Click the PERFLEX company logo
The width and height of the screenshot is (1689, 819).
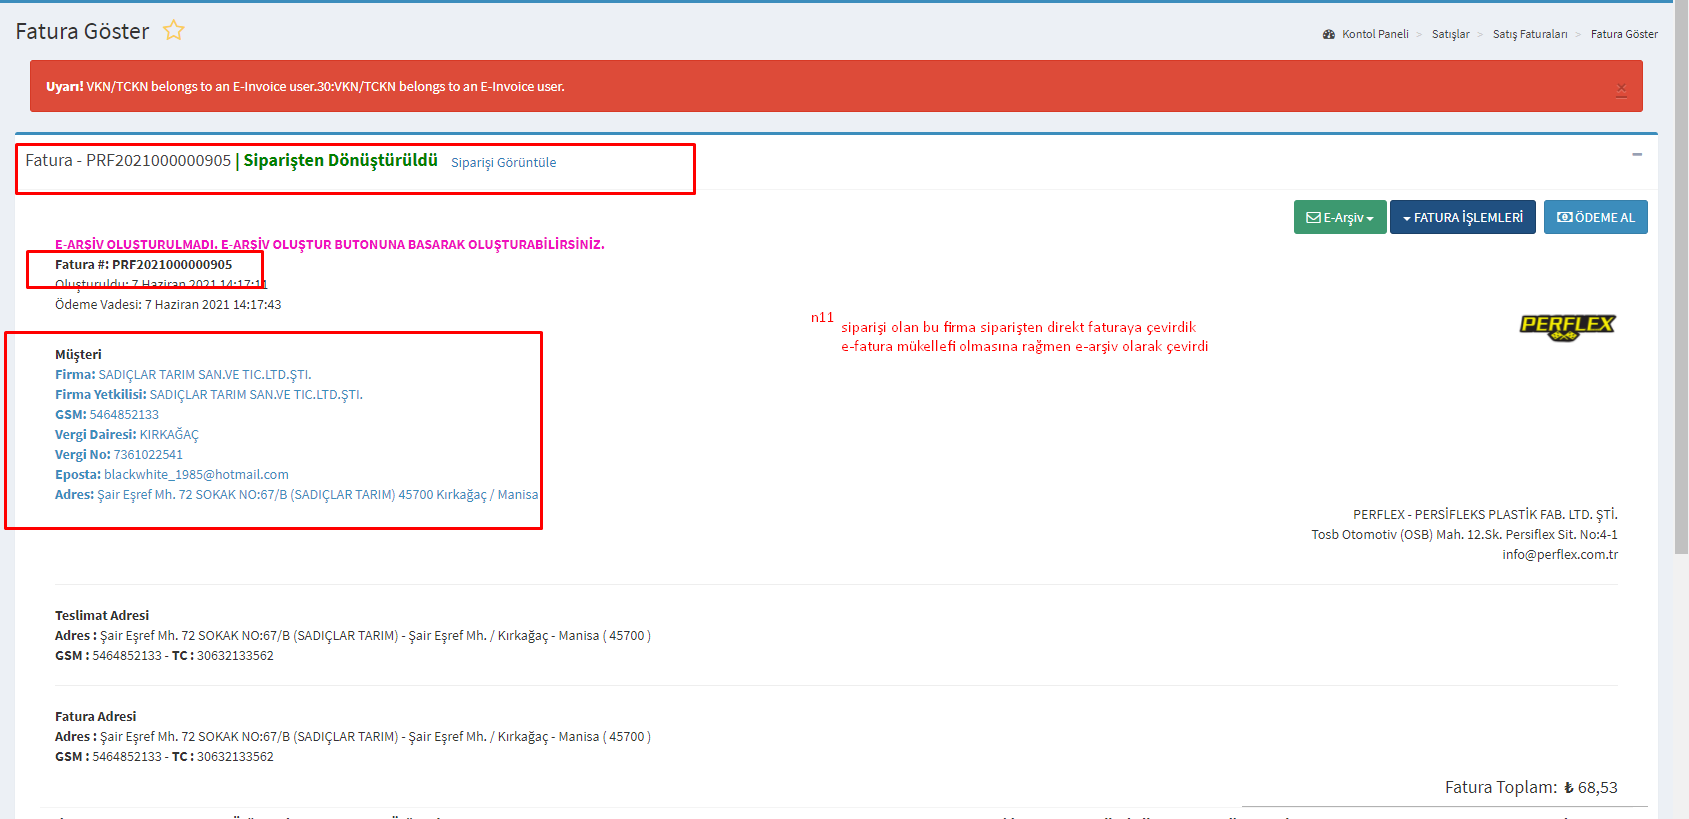[1567, 327]
